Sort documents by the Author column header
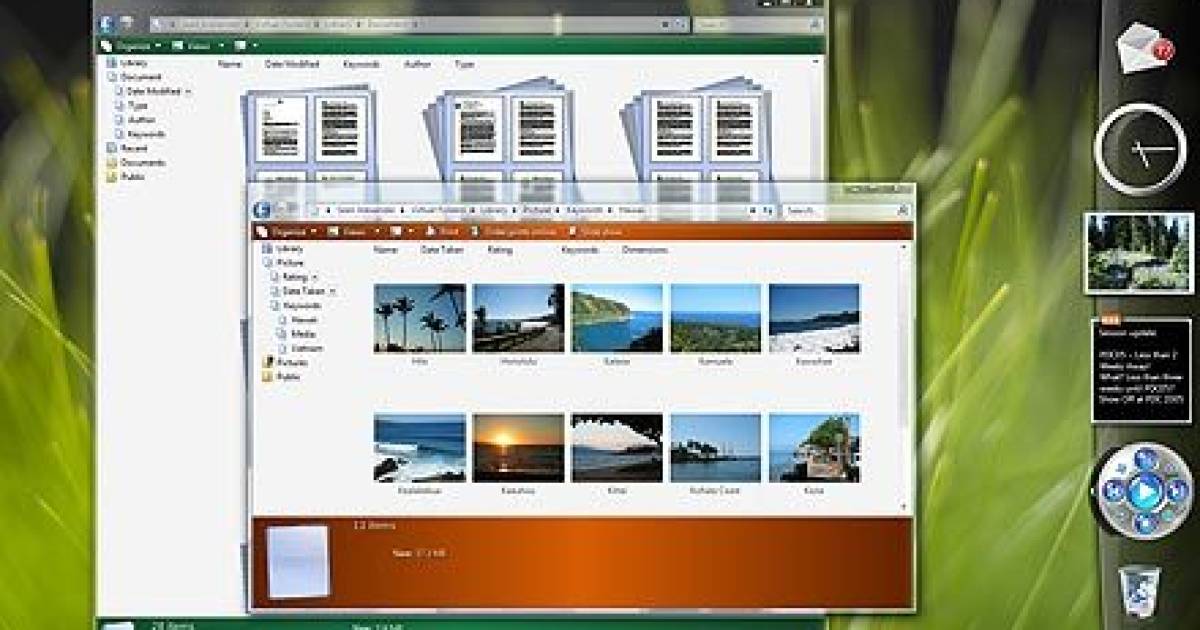This screenshot has width=1200, height=630. point(417,64)
